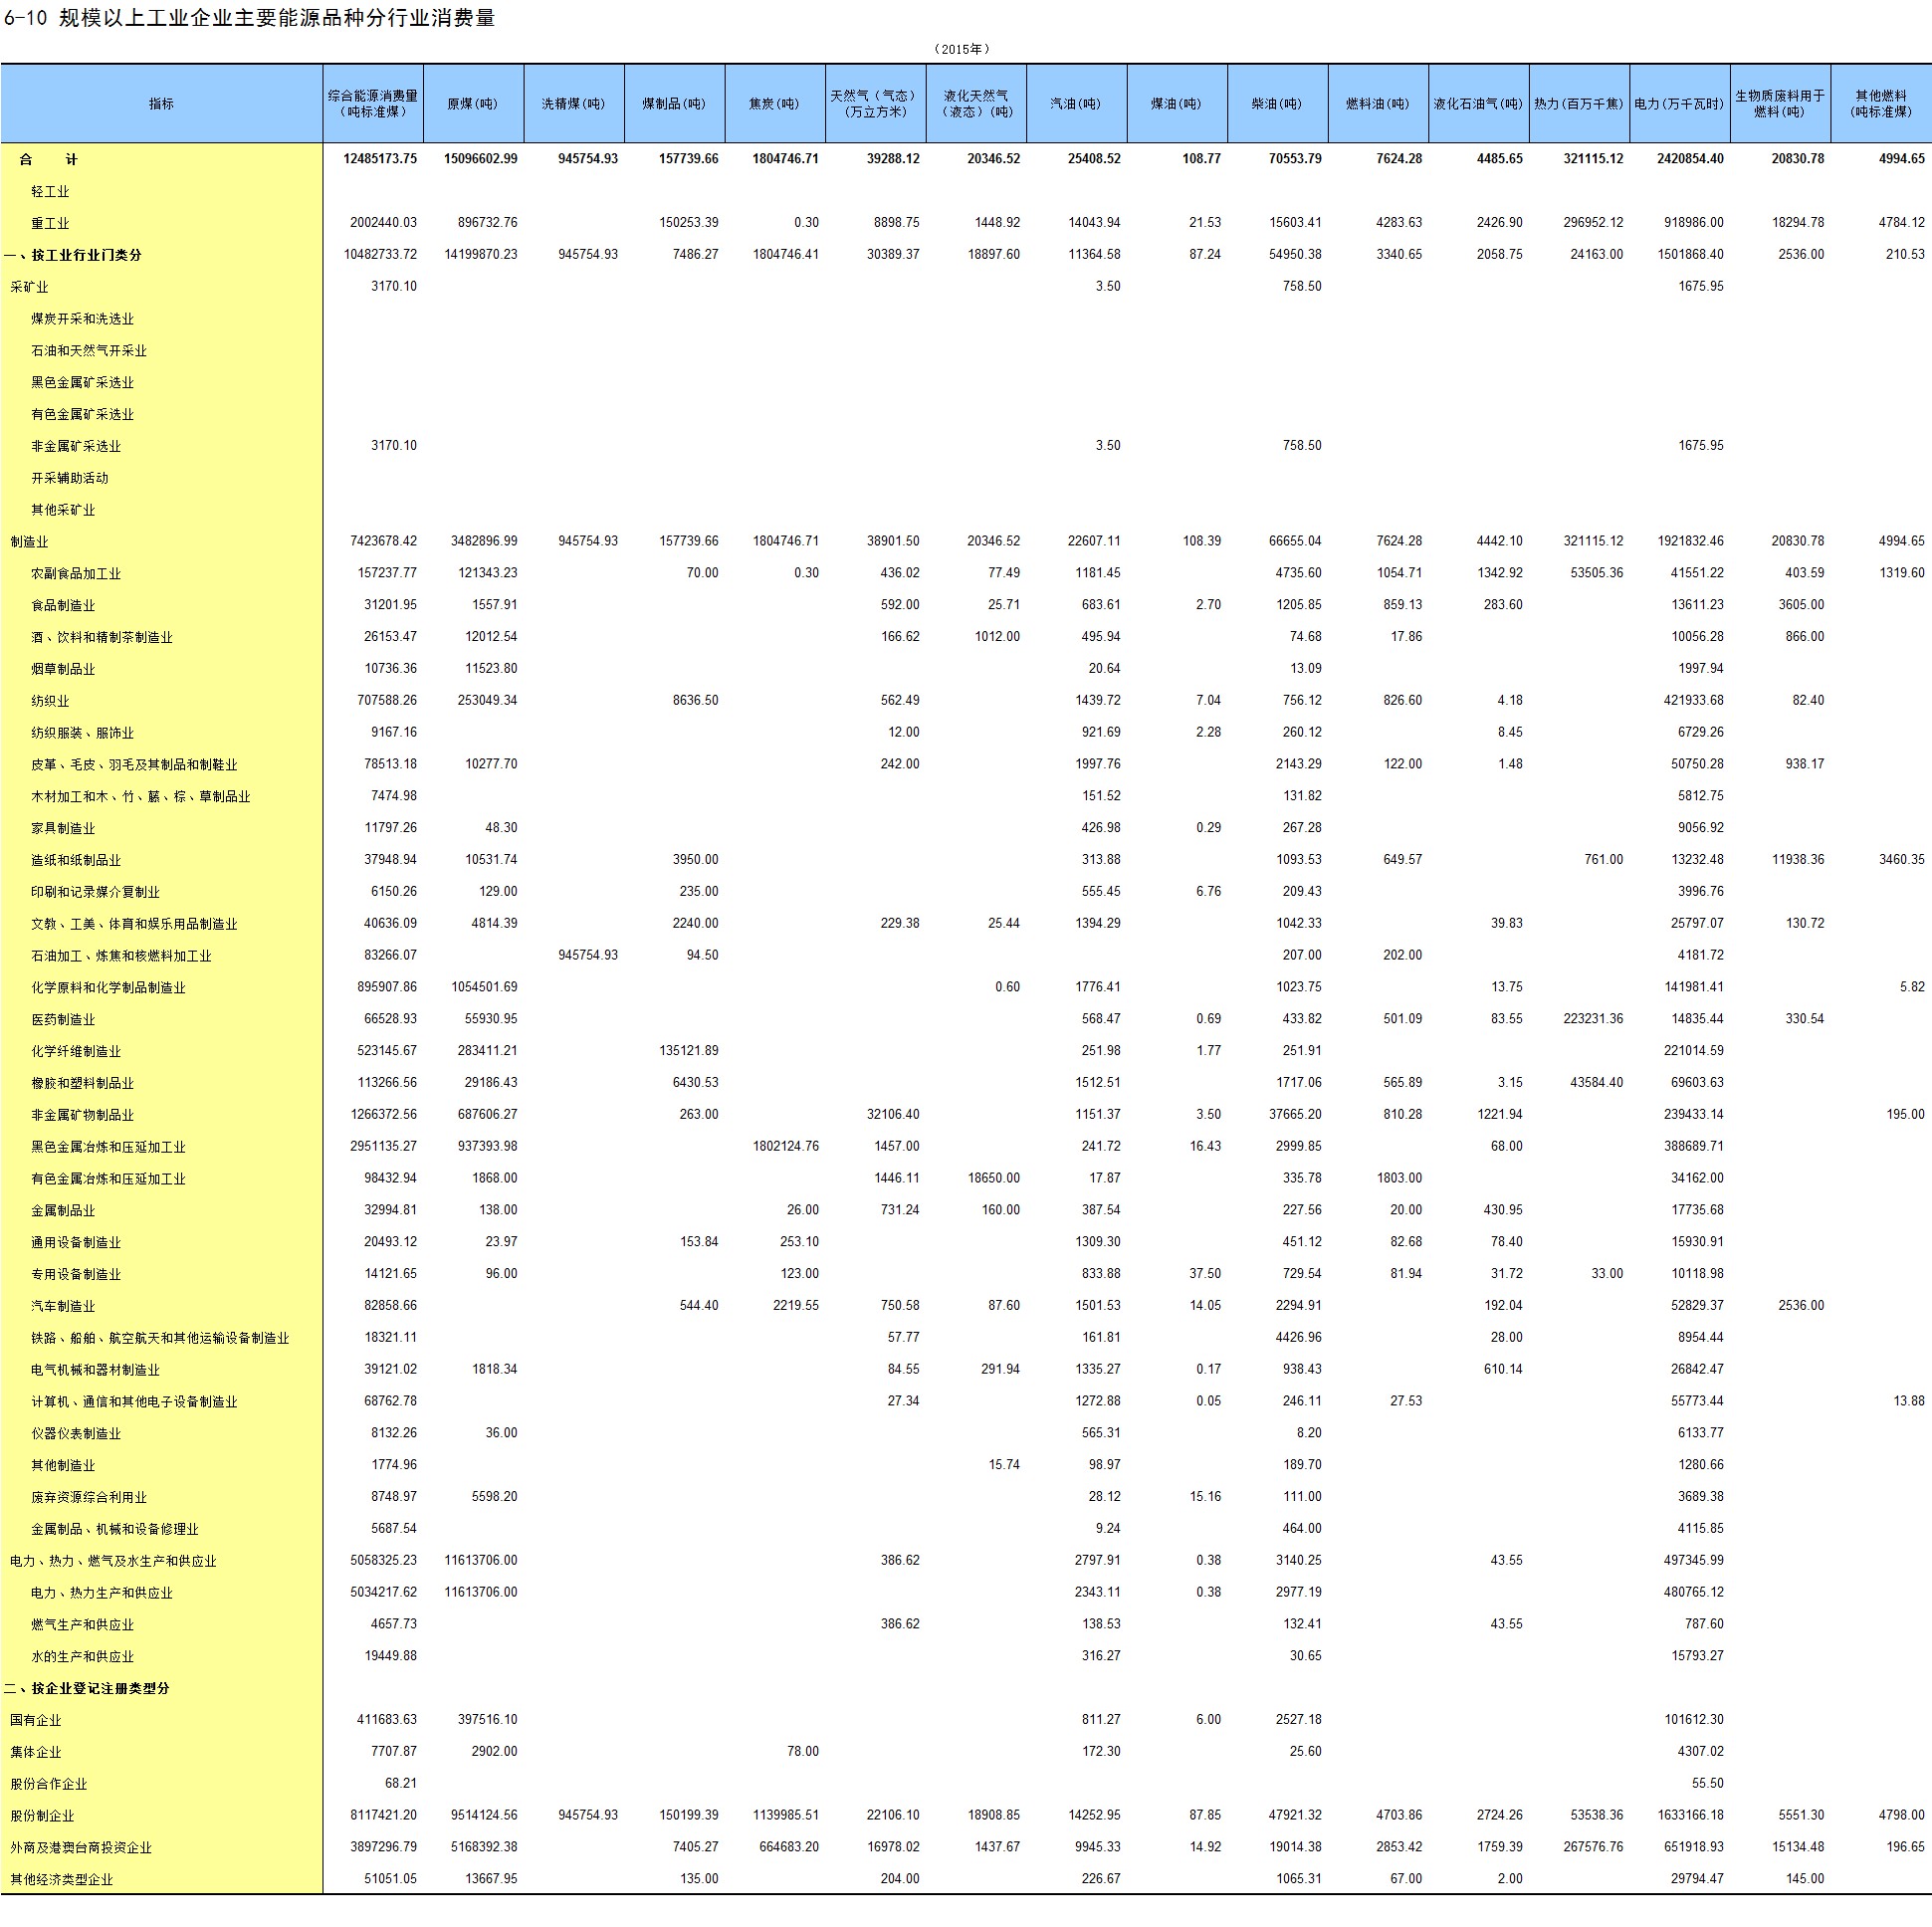Select the 合计 row label

[48, 159]
